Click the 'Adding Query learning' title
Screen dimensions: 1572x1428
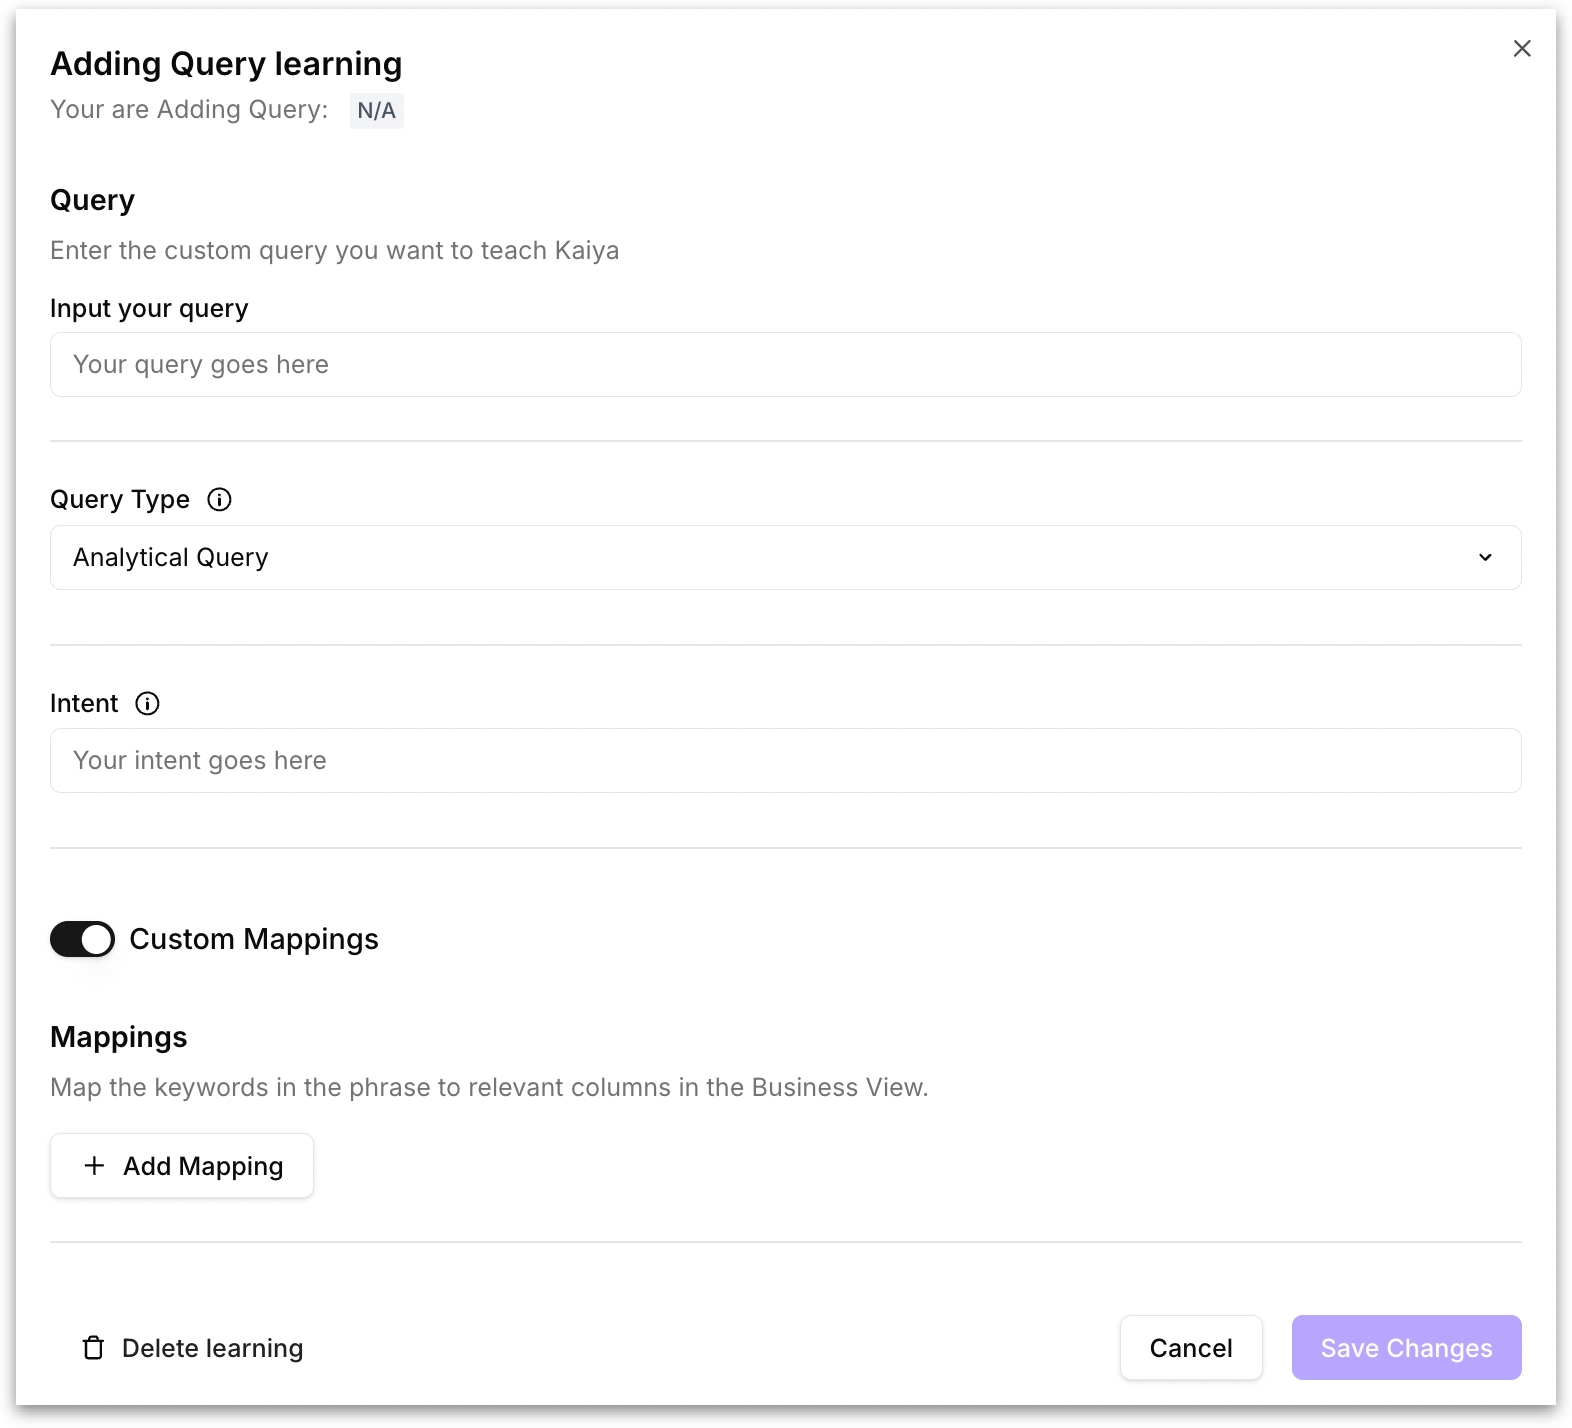point(226,64)
